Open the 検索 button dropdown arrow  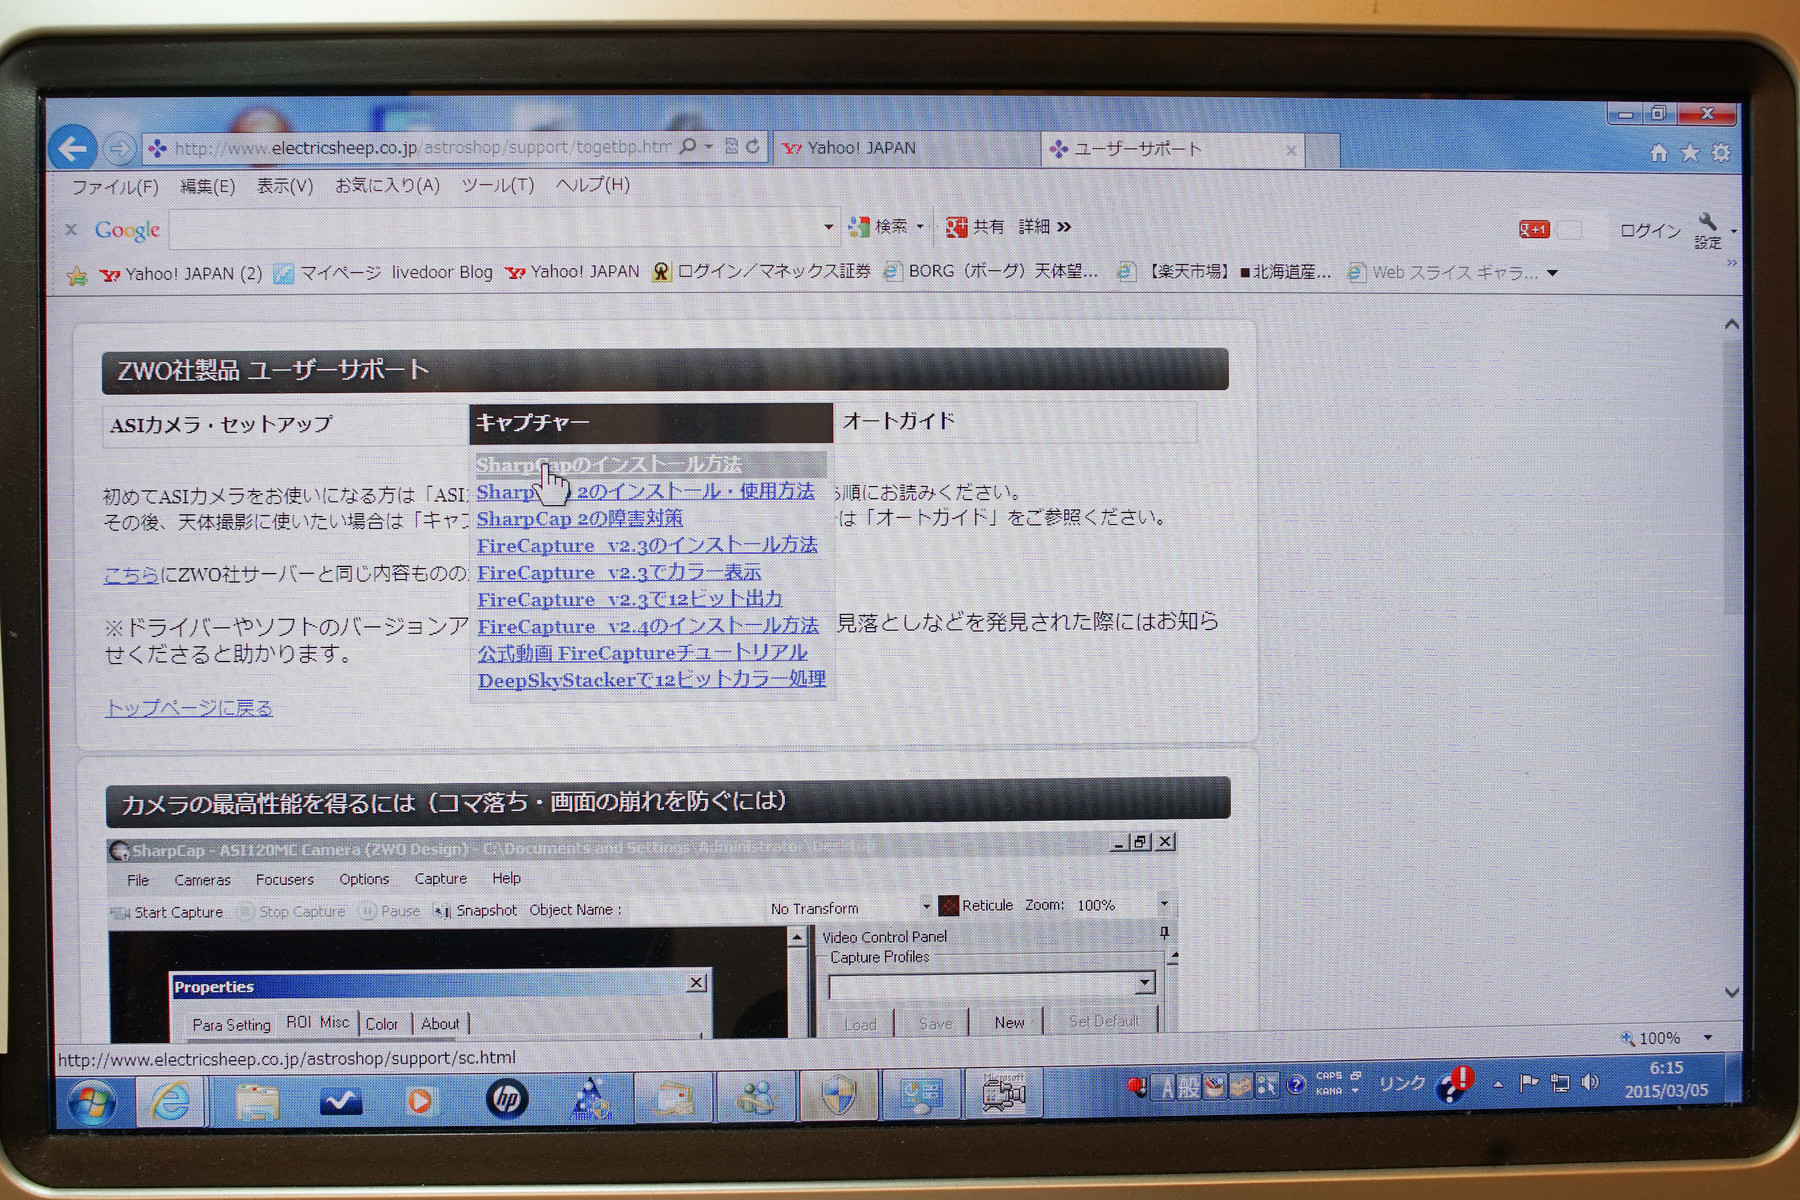(920, 227)
